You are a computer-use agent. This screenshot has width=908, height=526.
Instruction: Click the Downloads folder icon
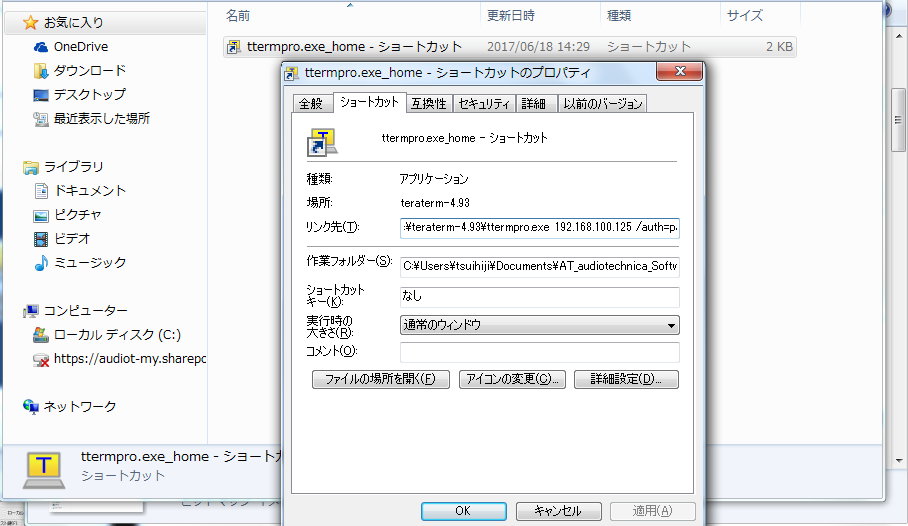click(x=41, y=71)
